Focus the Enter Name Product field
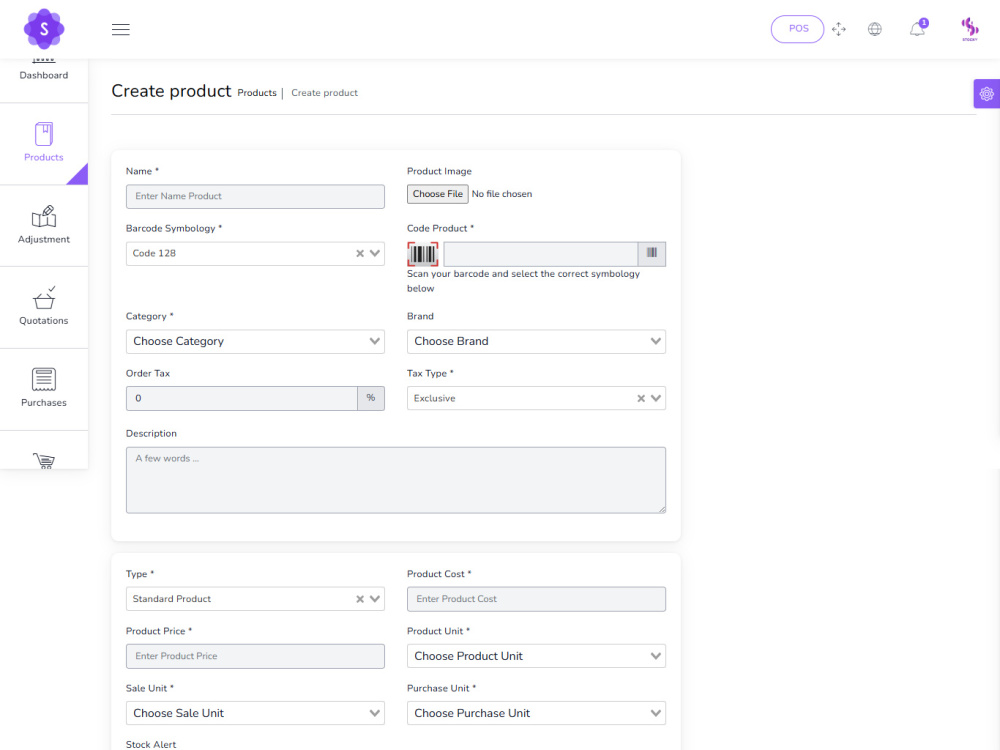This screenshot has width=1000, height=750. 255,196
